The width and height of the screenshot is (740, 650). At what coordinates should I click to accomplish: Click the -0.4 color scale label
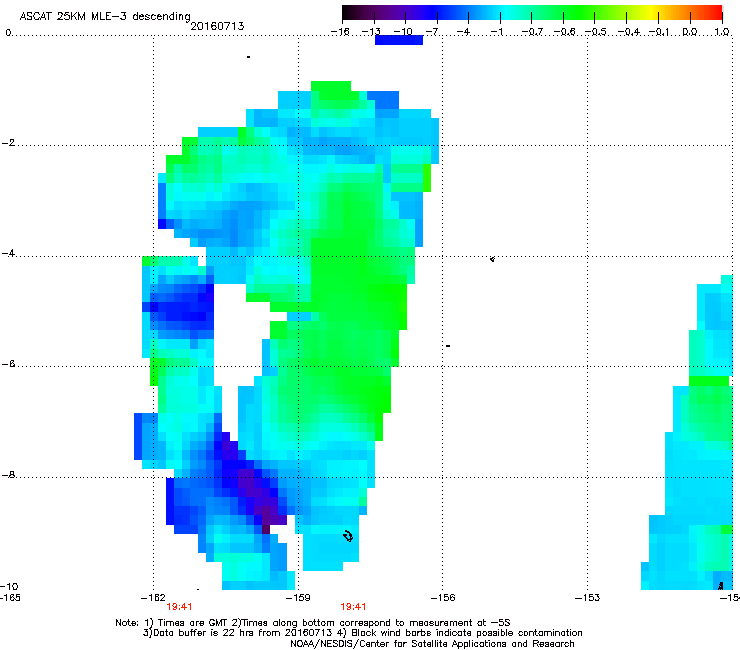click(x=629, y=32)
